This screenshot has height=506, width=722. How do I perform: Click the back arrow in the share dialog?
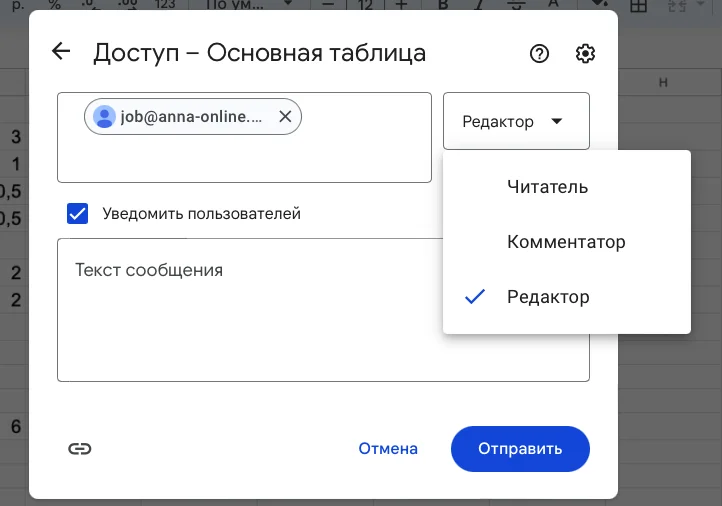(61, 53)
